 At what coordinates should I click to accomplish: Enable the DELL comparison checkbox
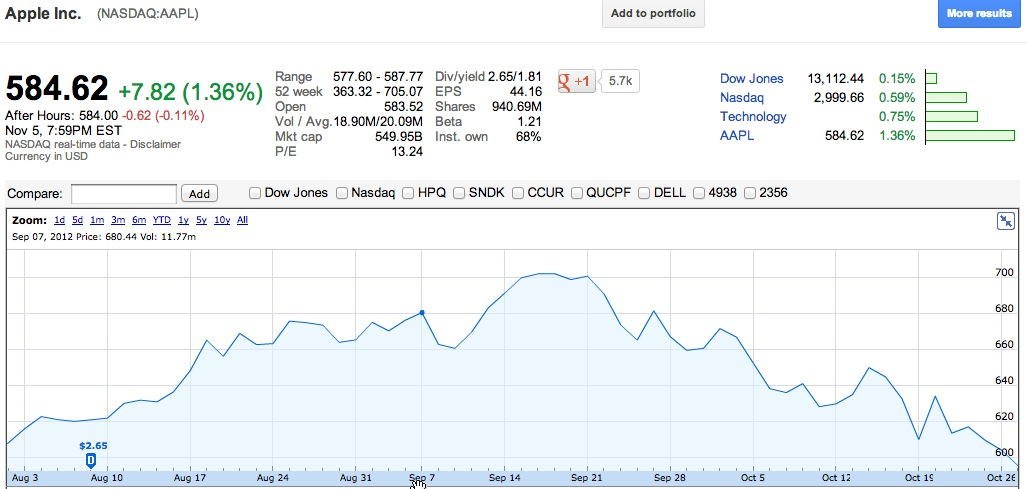(644, 193)
